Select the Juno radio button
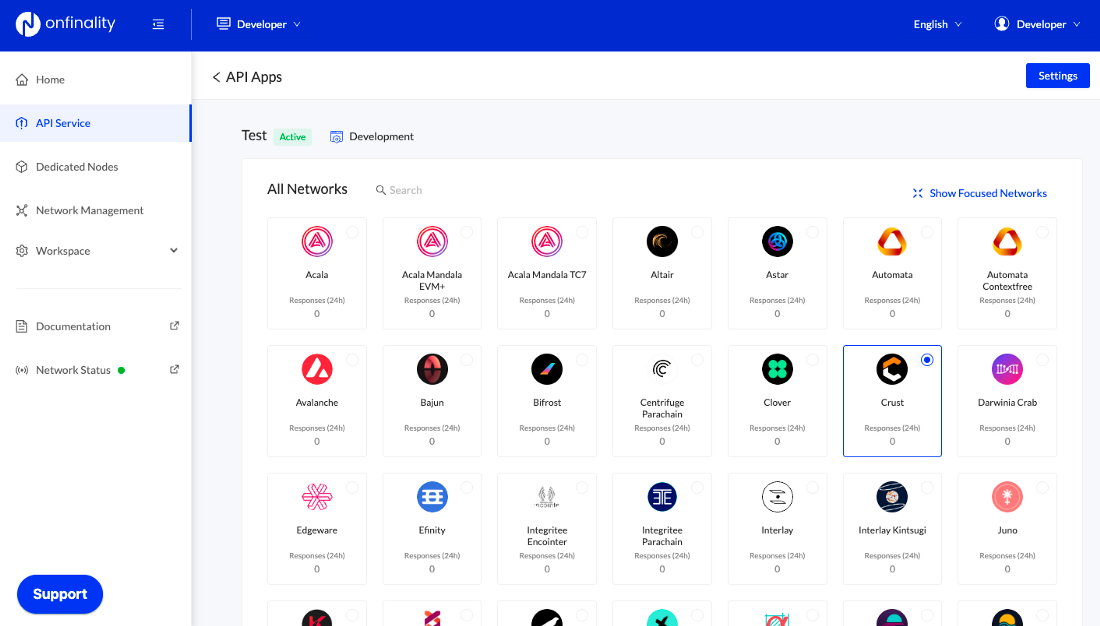Viewport: 1100px width, 626px height. click(x=1042, y=487)
